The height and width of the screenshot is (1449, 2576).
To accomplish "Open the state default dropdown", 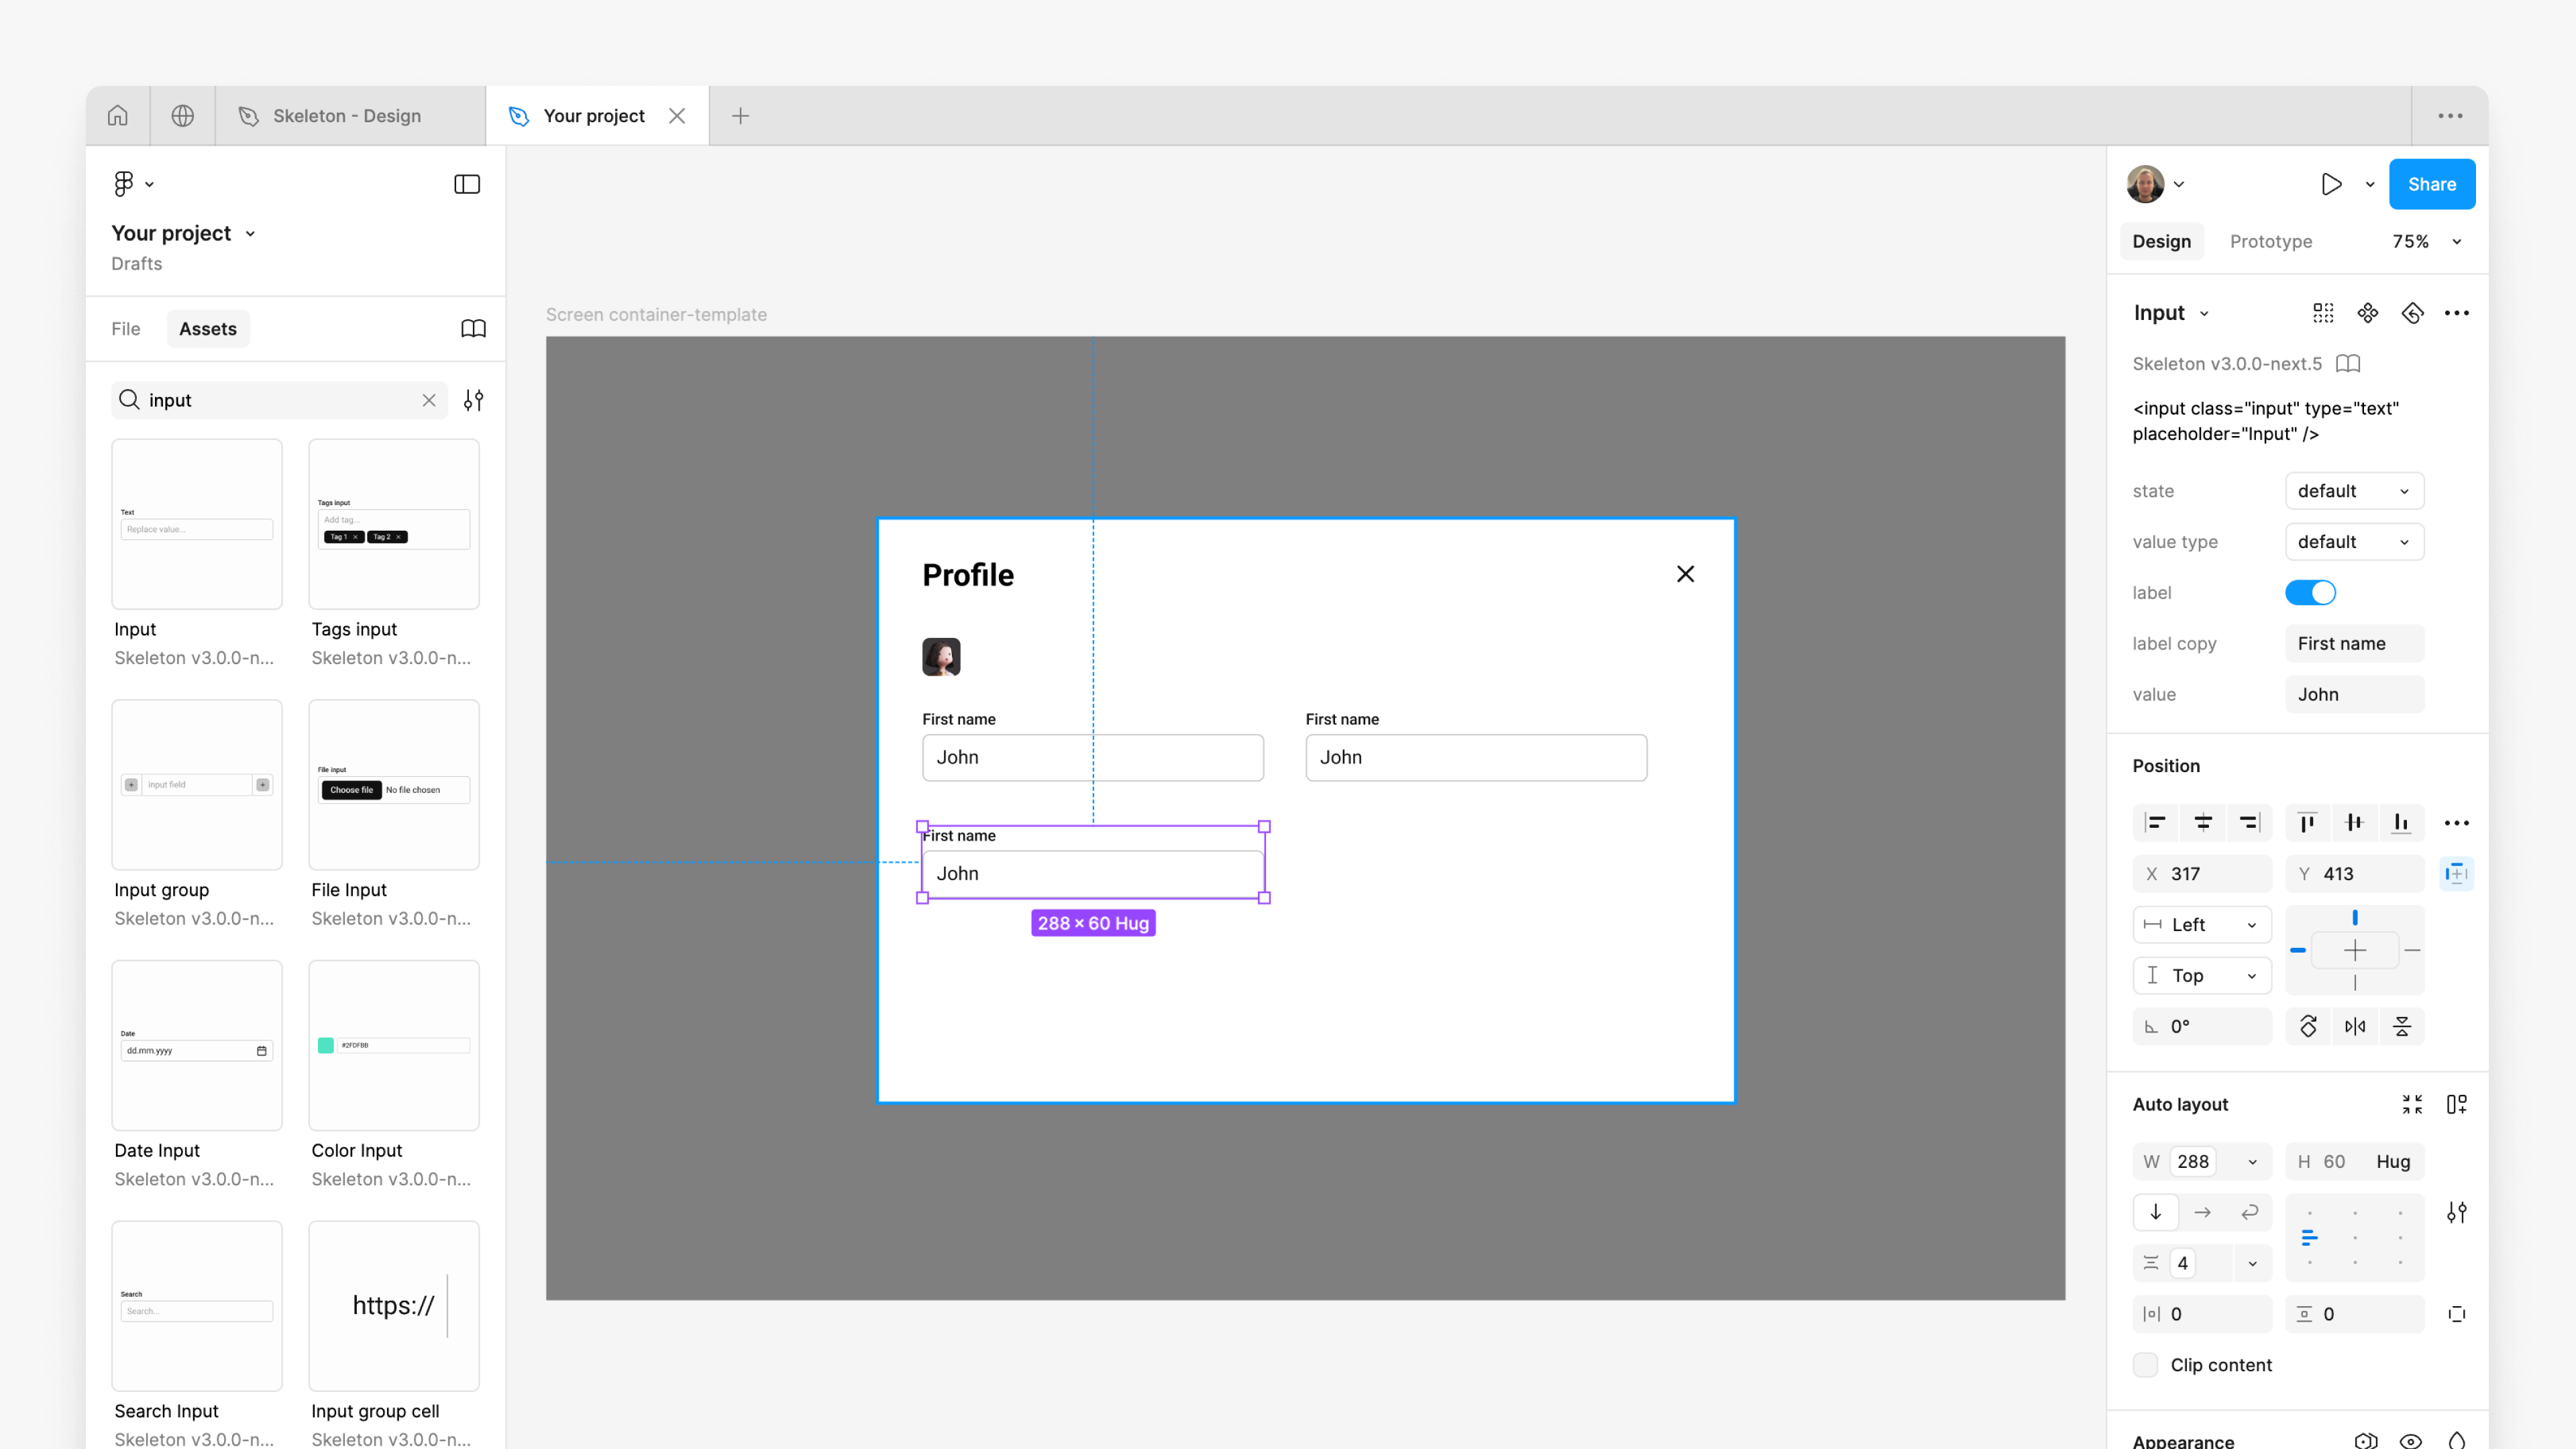I will pos(2353,491).
